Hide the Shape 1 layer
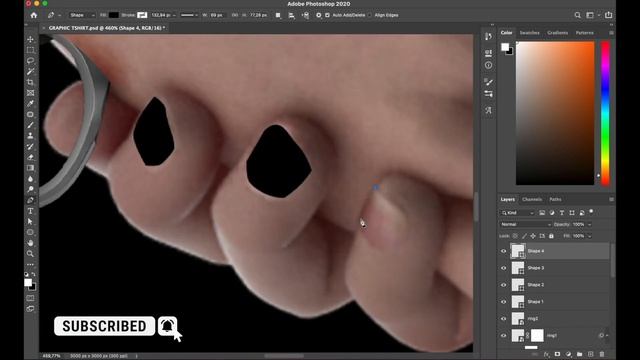Image resolution: width=640 pixels, height=360 pixels. pyautogui.click(x=504, y=302)
